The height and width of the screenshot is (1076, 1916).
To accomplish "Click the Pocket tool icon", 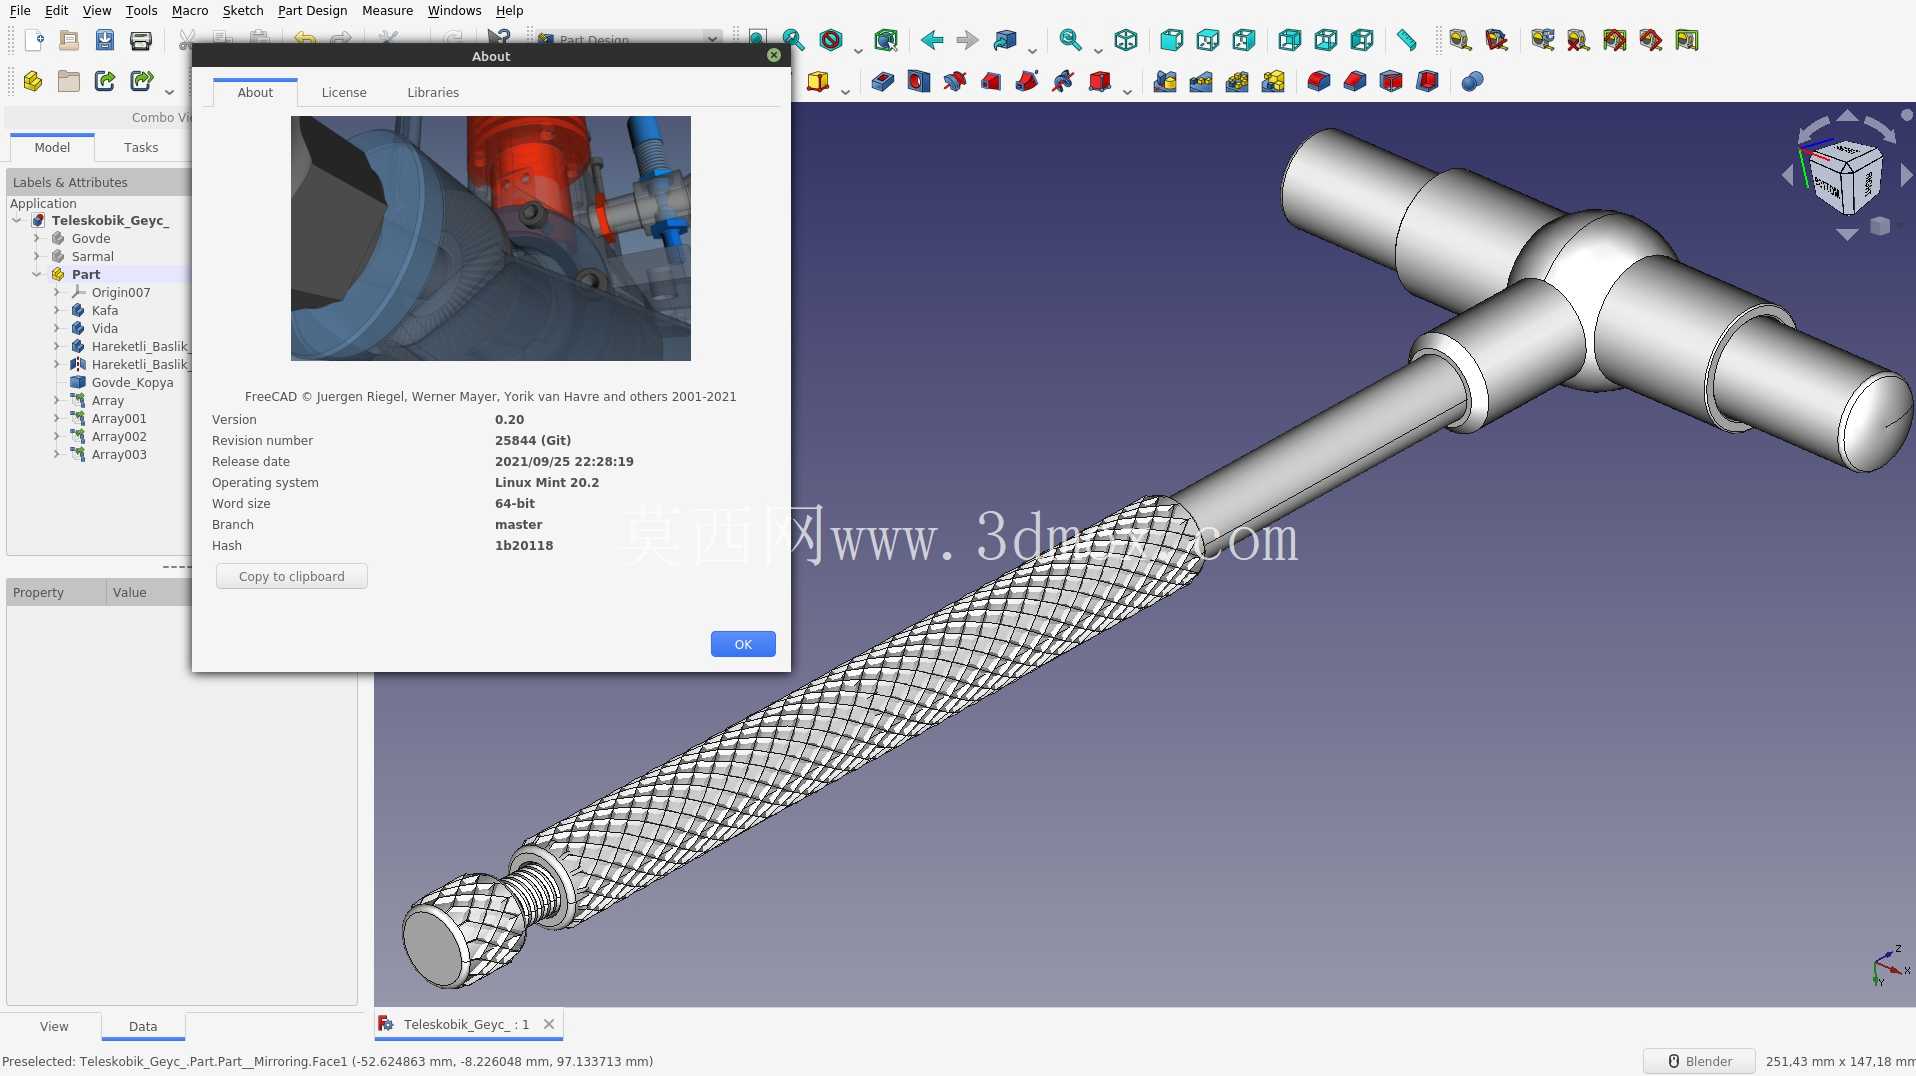I will tap(883, 81).
